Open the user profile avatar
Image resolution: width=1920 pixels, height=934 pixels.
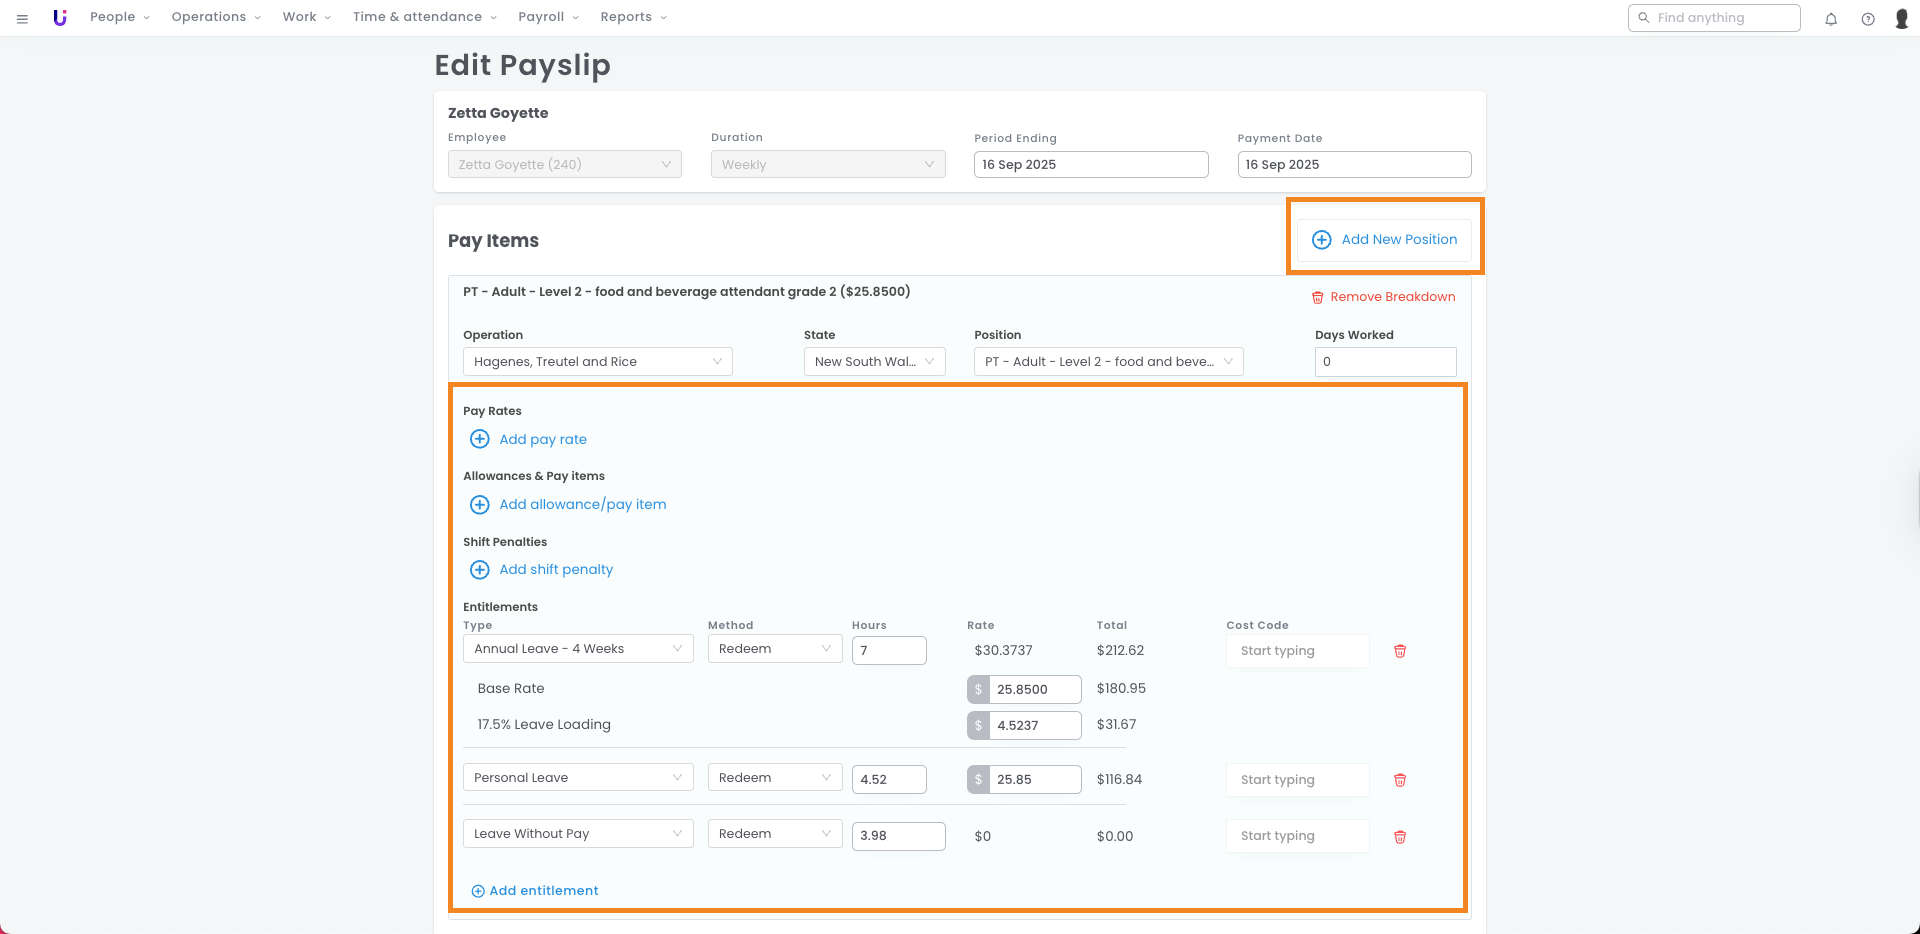tap(1901, 18)
